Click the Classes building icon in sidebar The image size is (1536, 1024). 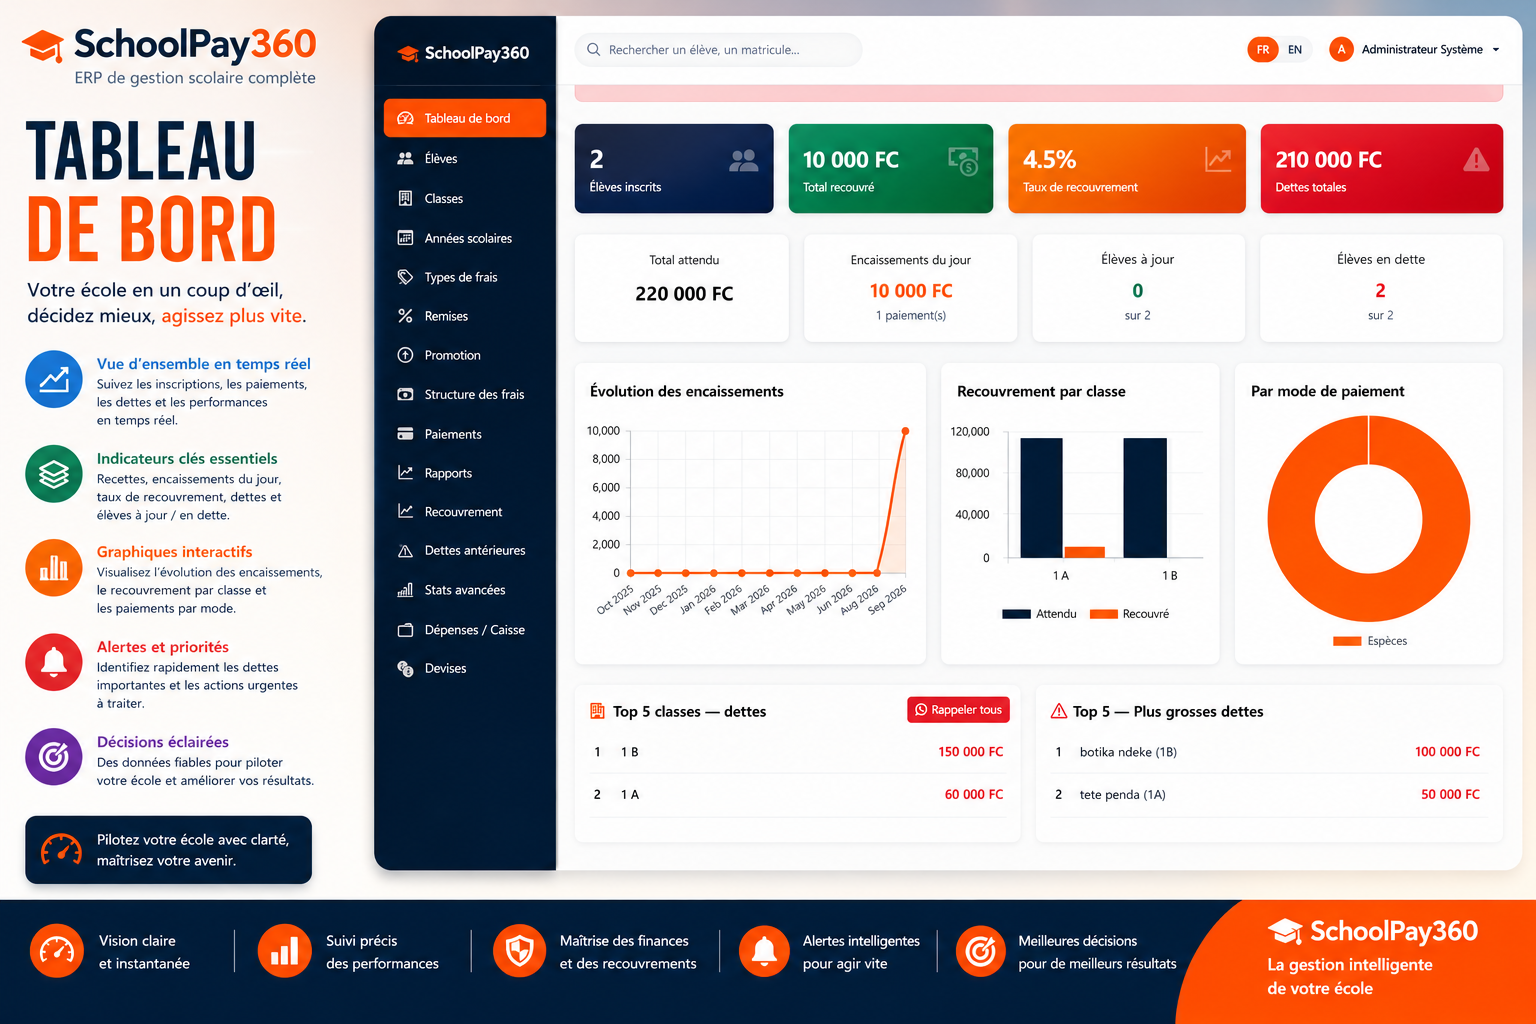pyautogui.click(x=405, y=198)
